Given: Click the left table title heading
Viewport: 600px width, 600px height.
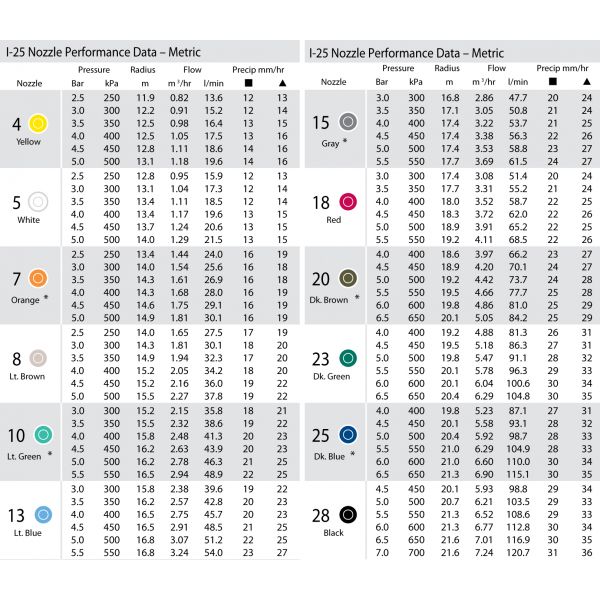Looking at the screenshot, I should (x=103, y=52).
